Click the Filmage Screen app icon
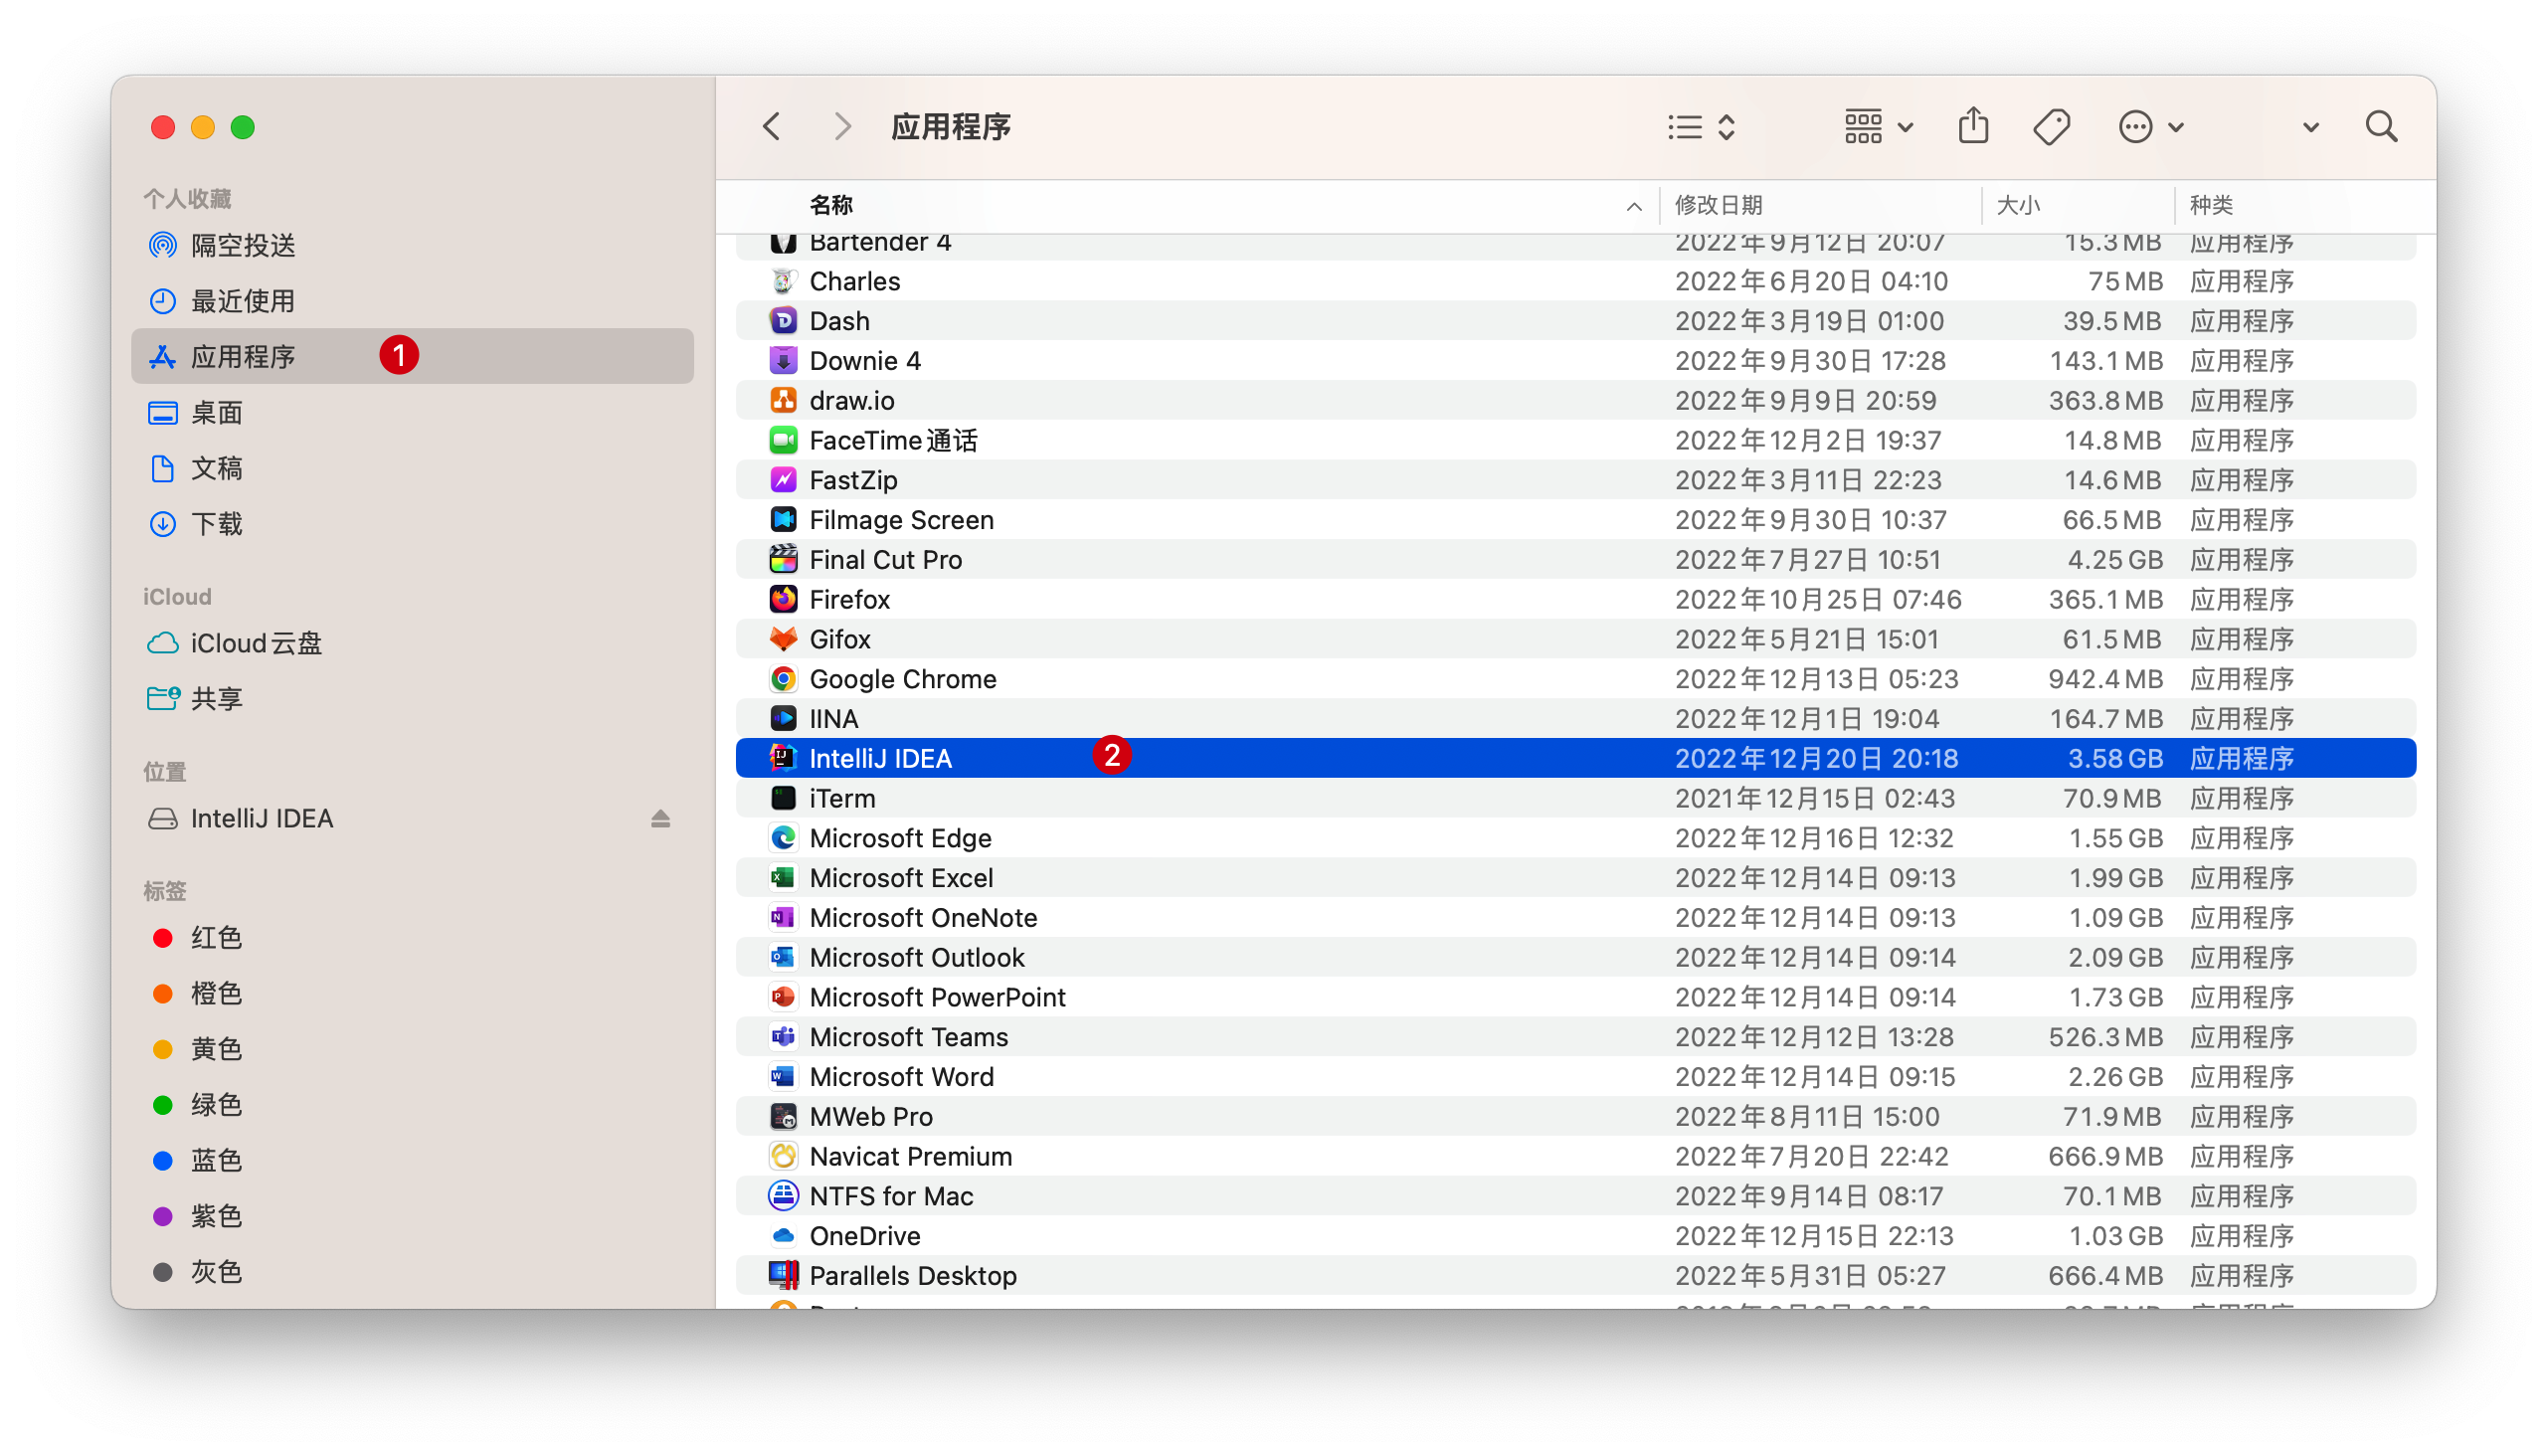This screenshot has width=2548, height=1456. (x=783, y=520)
